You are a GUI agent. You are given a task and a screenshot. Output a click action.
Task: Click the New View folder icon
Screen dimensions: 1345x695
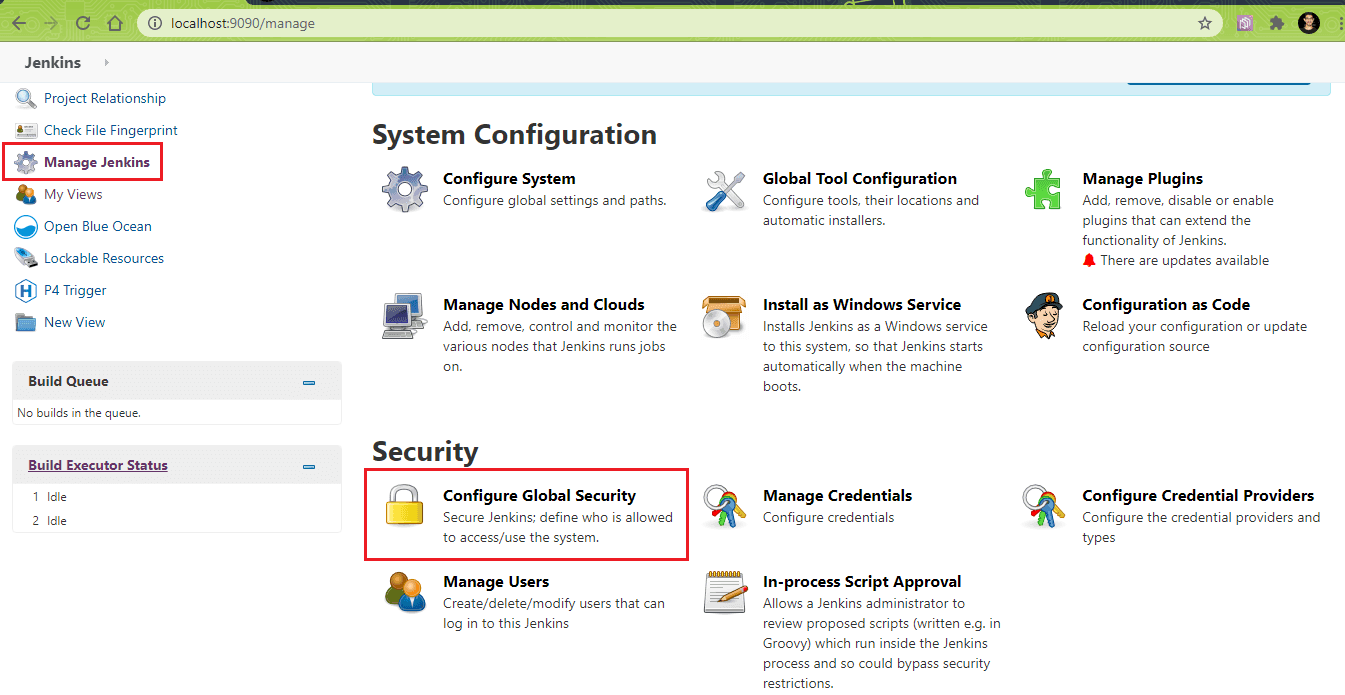pos(26,322)
